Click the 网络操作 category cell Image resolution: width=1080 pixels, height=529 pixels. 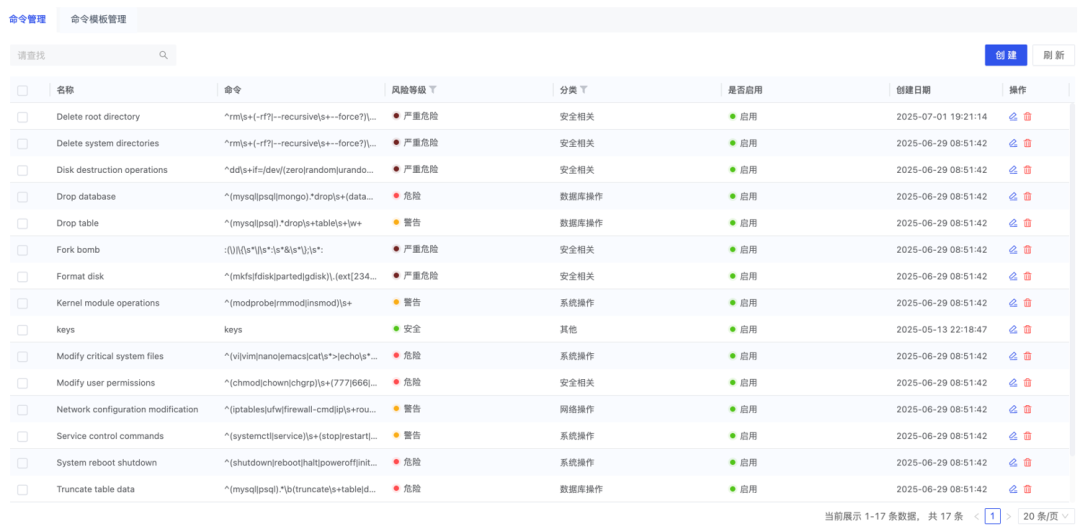(577, 409)
